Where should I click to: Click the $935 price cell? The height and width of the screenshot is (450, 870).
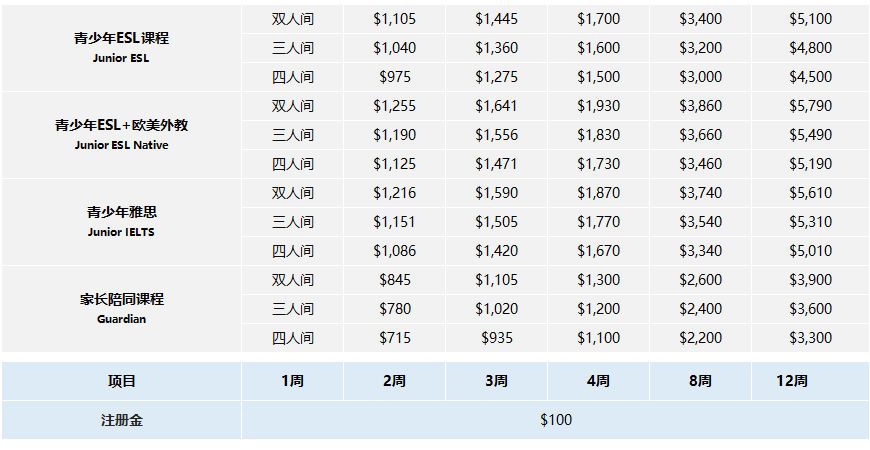497,338
